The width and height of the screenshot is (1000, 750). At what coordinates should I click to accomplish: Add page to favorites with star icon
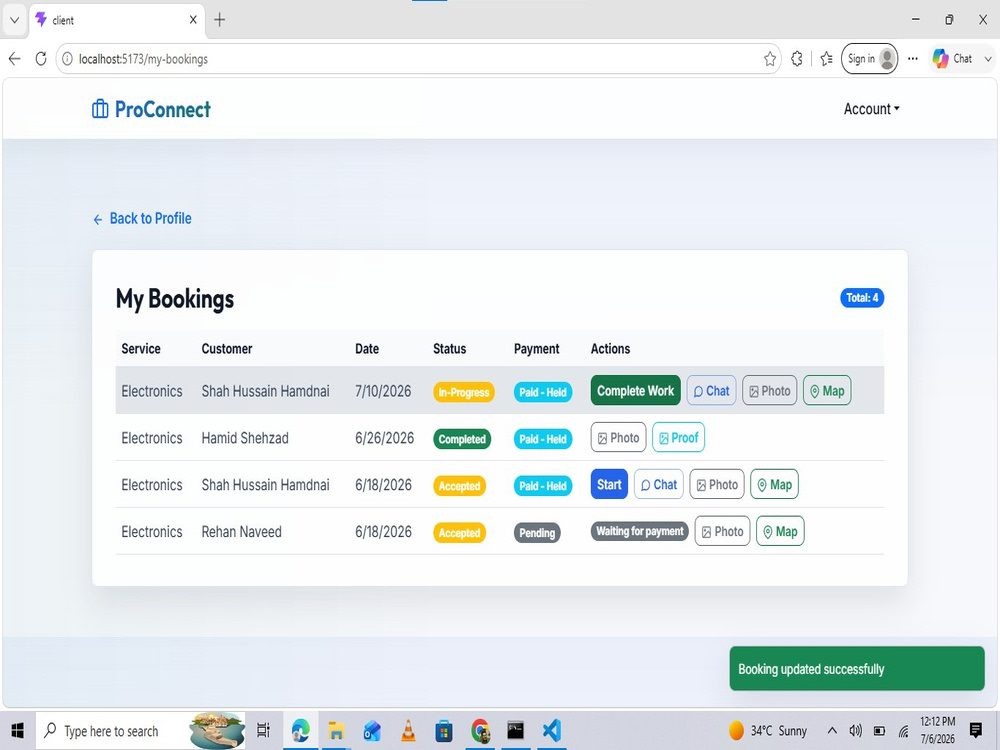click(770, 59)
